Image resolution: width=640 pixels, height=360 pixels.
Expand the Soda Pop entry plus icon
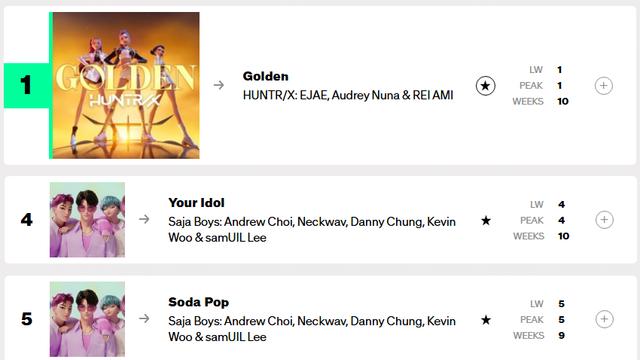[604, 319]
